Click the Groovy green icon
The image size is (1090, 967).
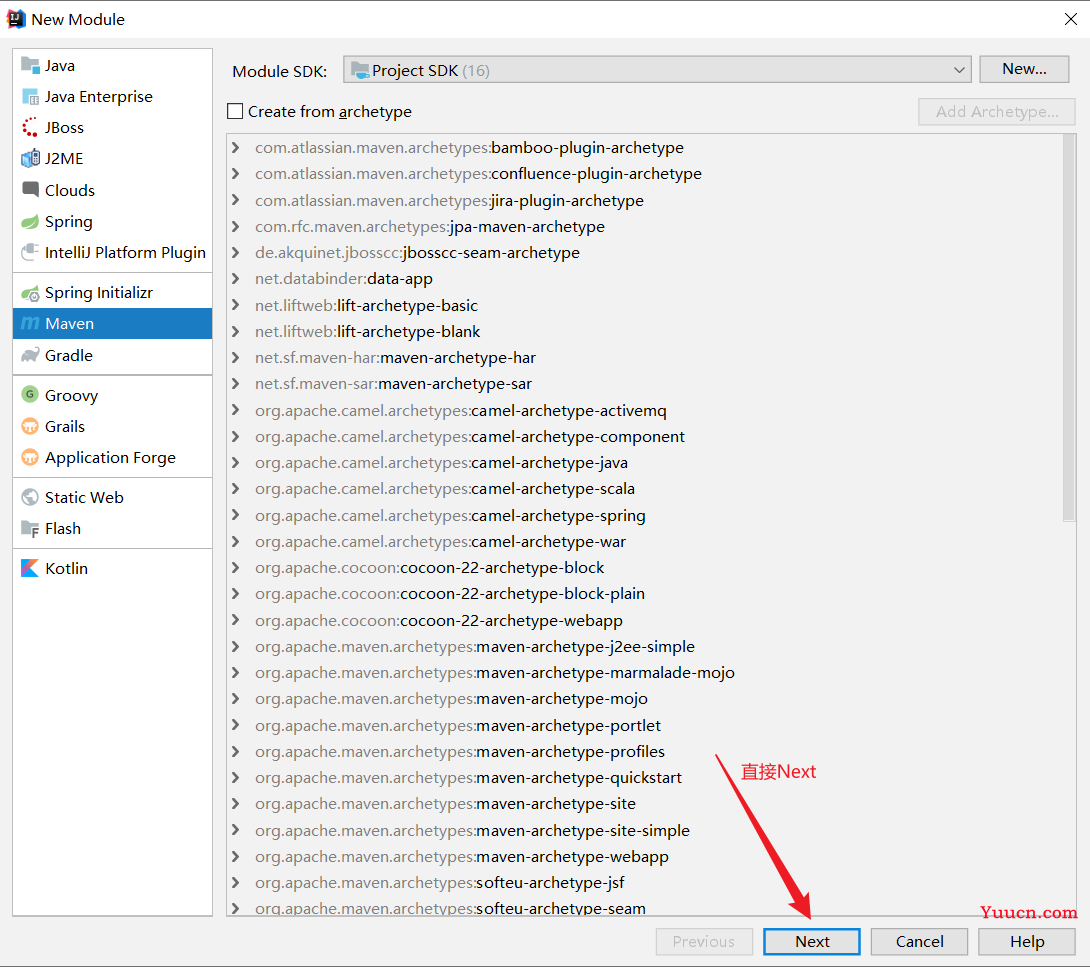tap(30, 395)
